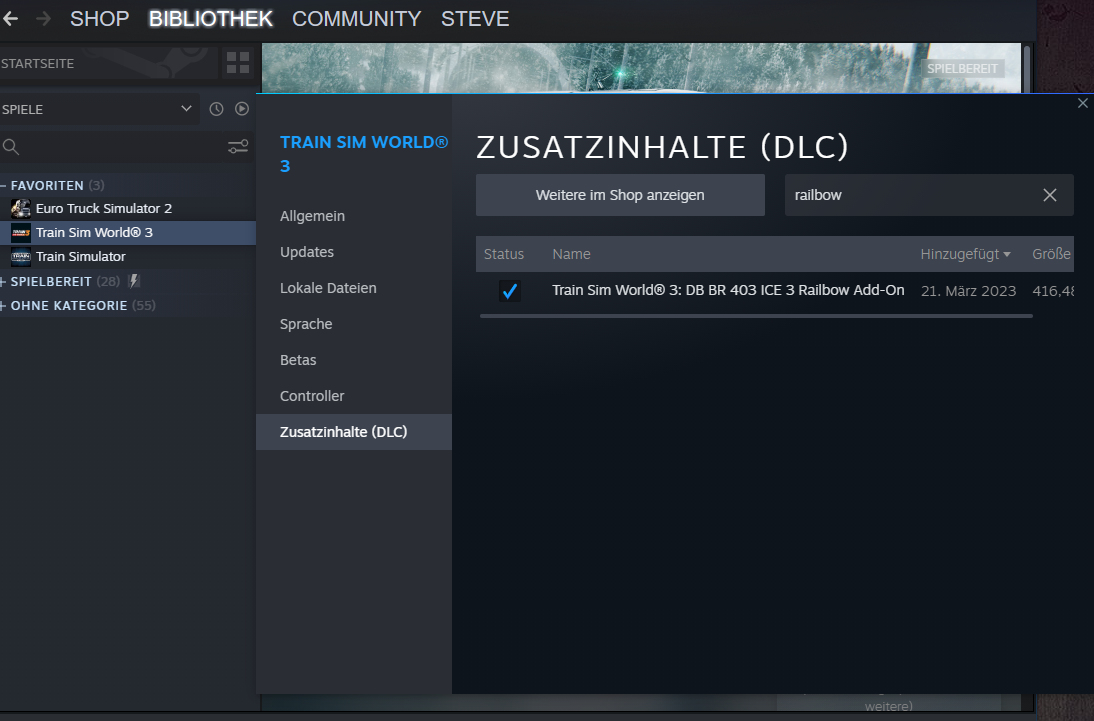1094x721 pixels.
Task: Click the Euro Truck Simulator 2 game icon
Action: 21,208
